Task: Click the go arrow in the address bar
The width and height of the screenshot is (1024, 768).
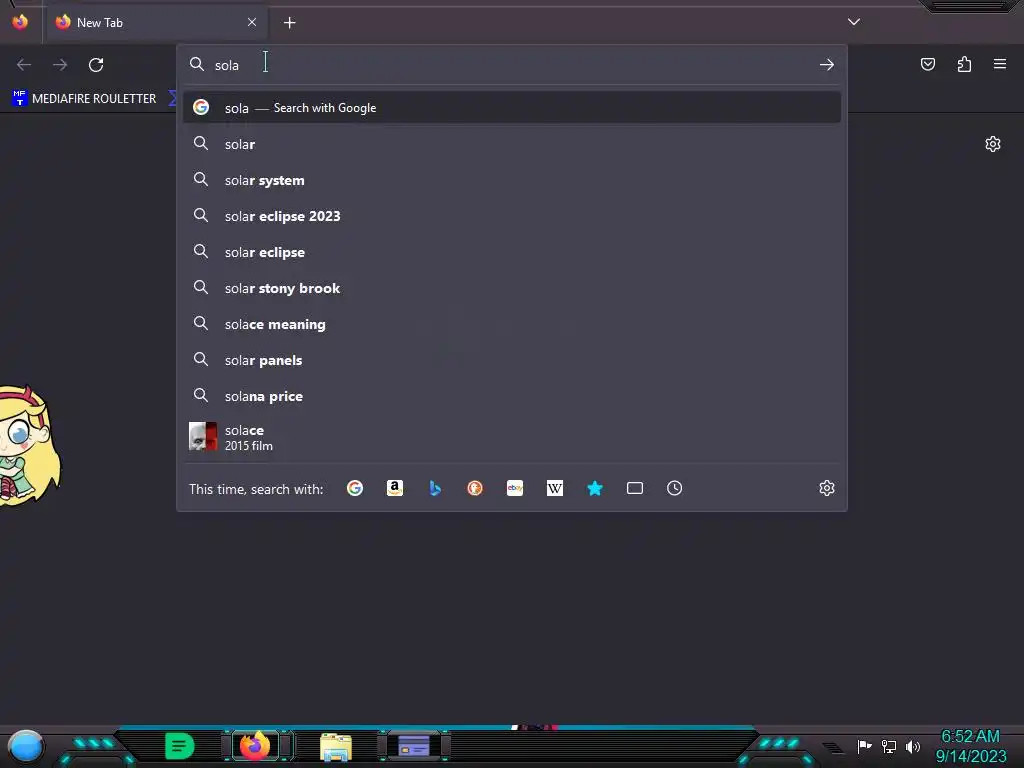Action: coord(827,65)
